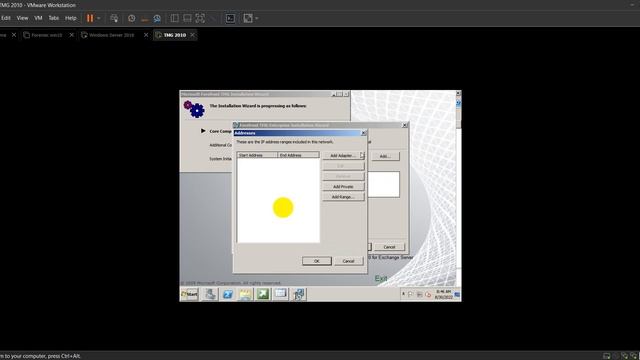
Task: Open the Edit menu
Action: point(6,18)
